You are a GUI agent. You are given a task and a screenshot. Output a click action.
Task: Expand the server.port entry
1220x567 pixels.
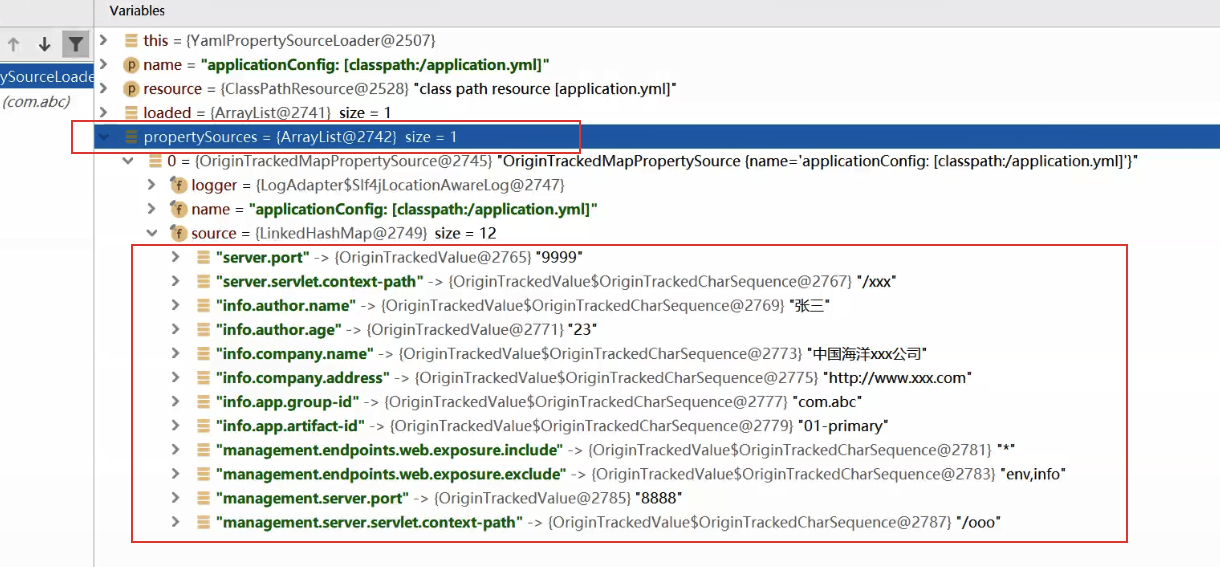[175, 257]
